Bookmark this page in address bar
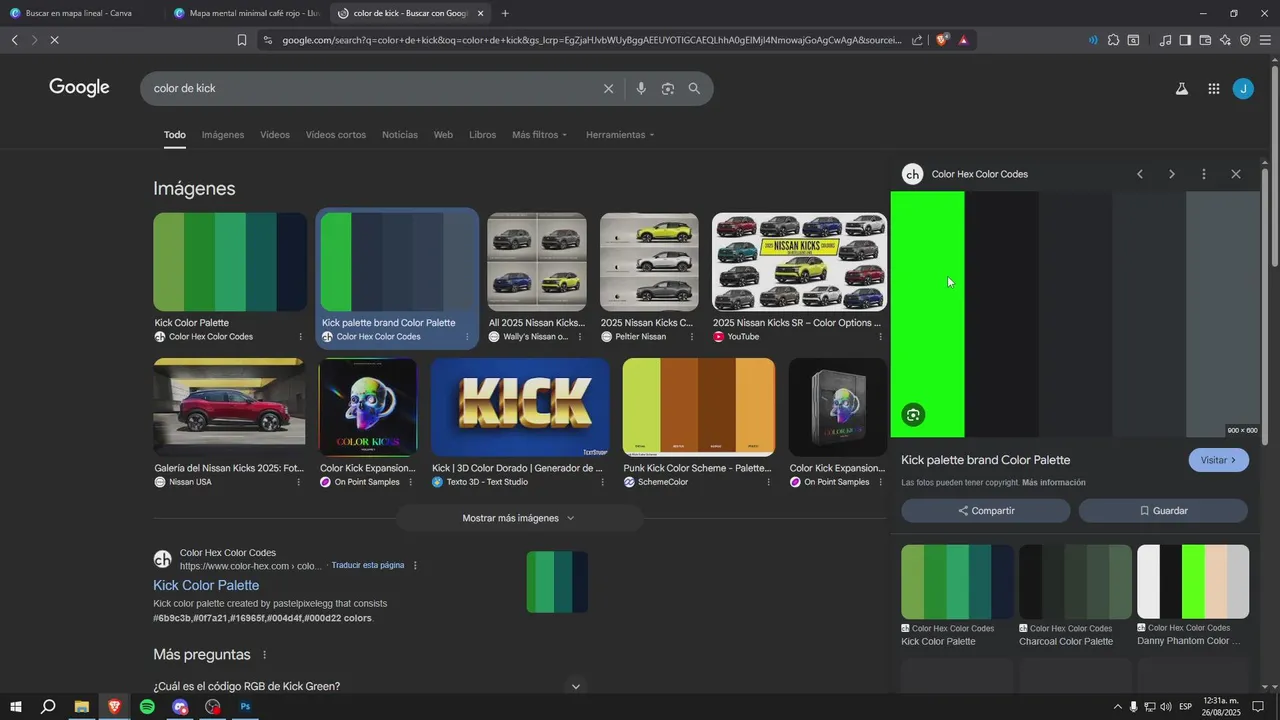 pos(241,40)
